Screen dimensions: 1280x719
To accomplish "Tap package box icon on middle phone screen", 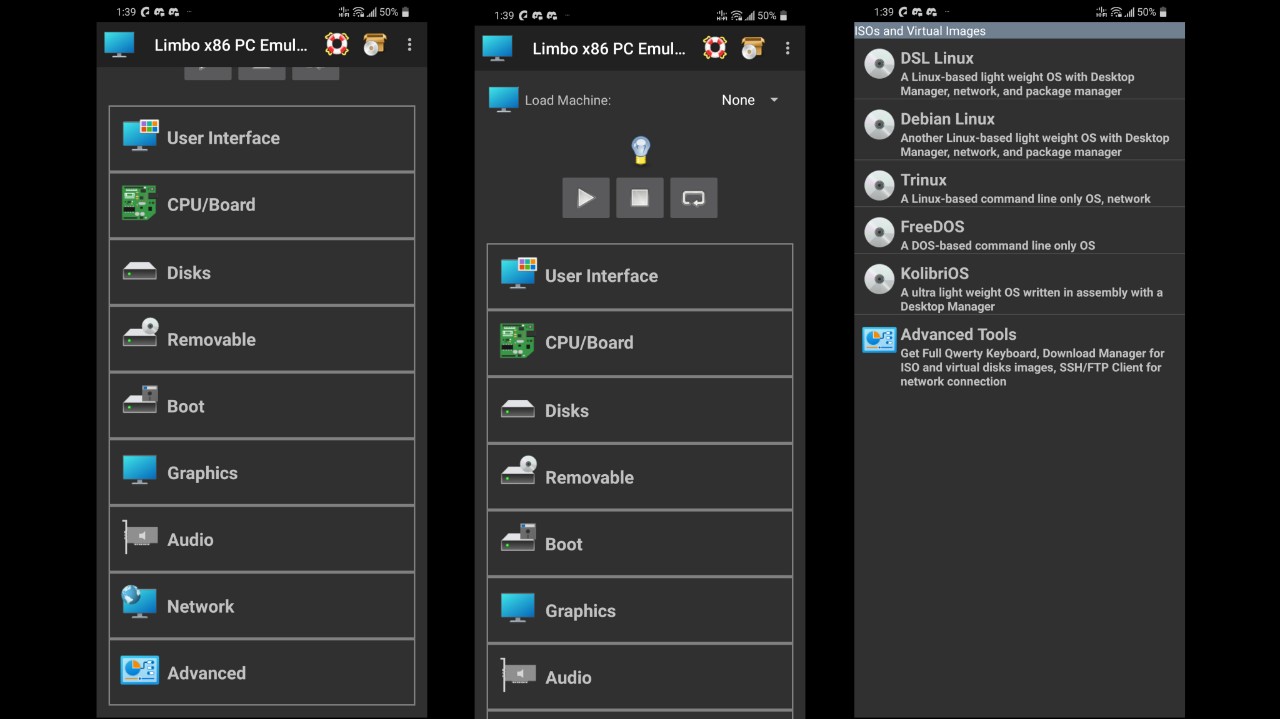I will coord(752,47).
